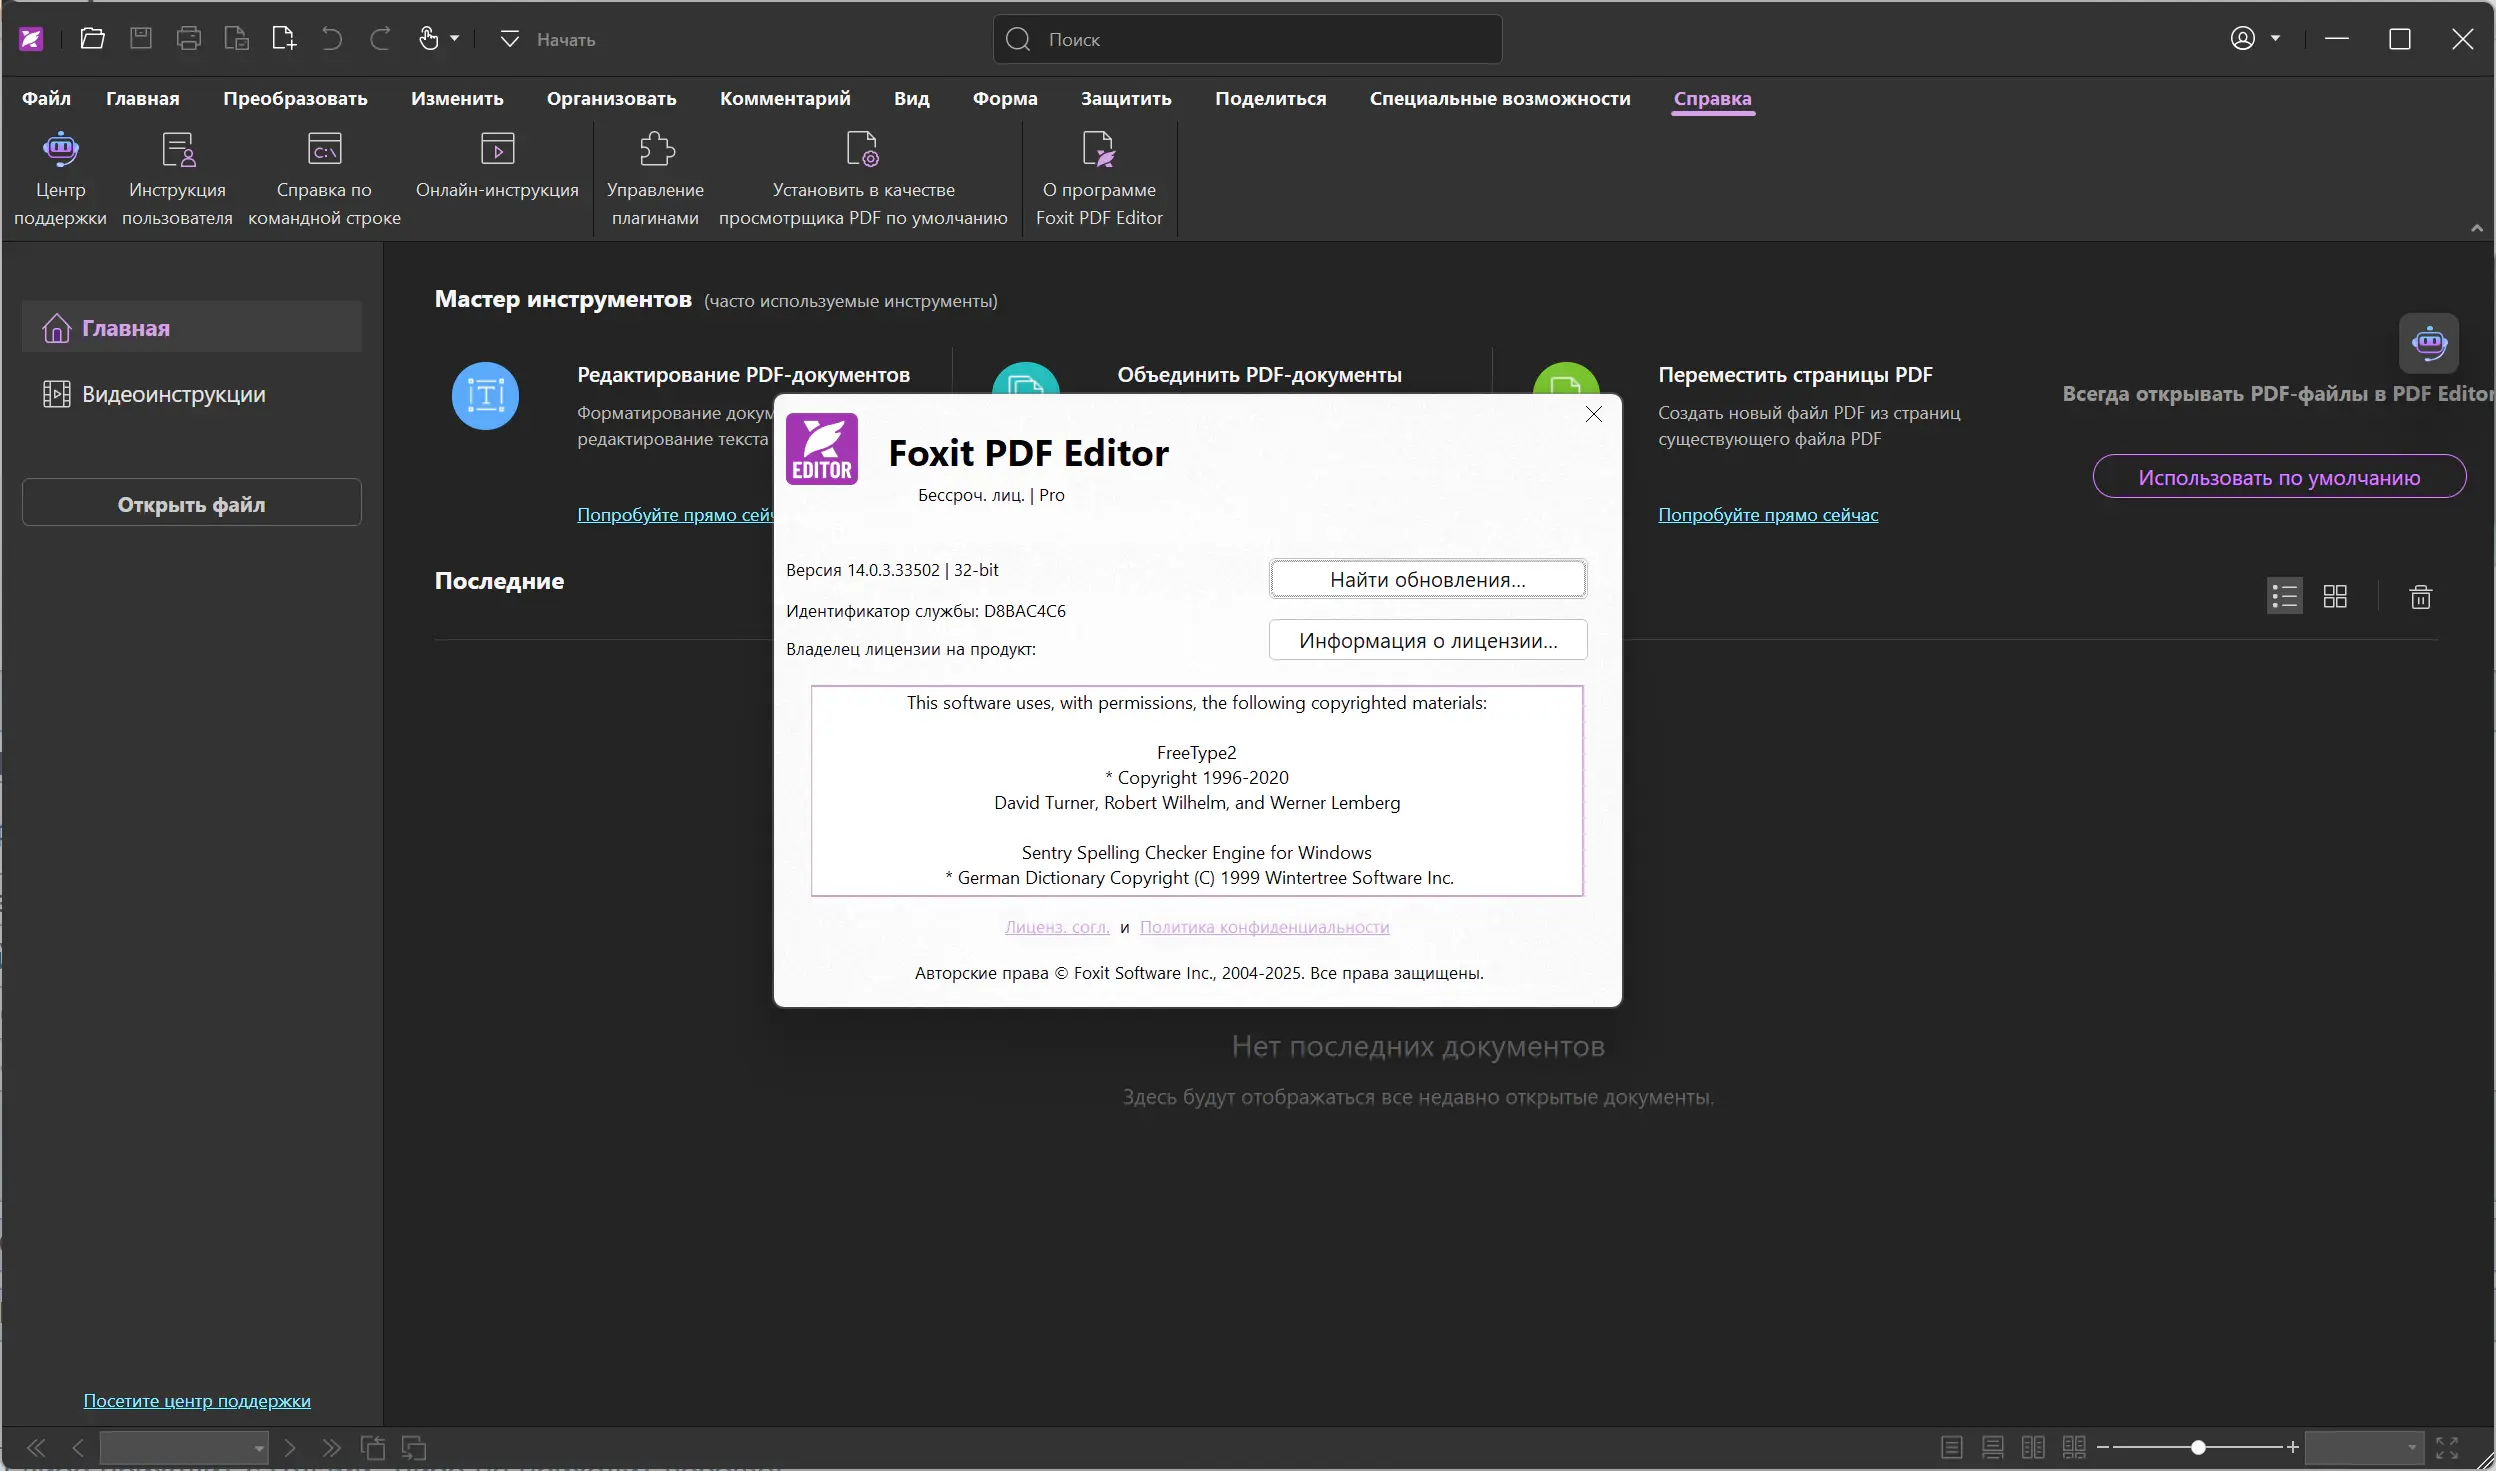The width and height of the screenshot is (2496, 1471).
Task: Open the Защитить ribbon tab
Action: click(1126, 98)
